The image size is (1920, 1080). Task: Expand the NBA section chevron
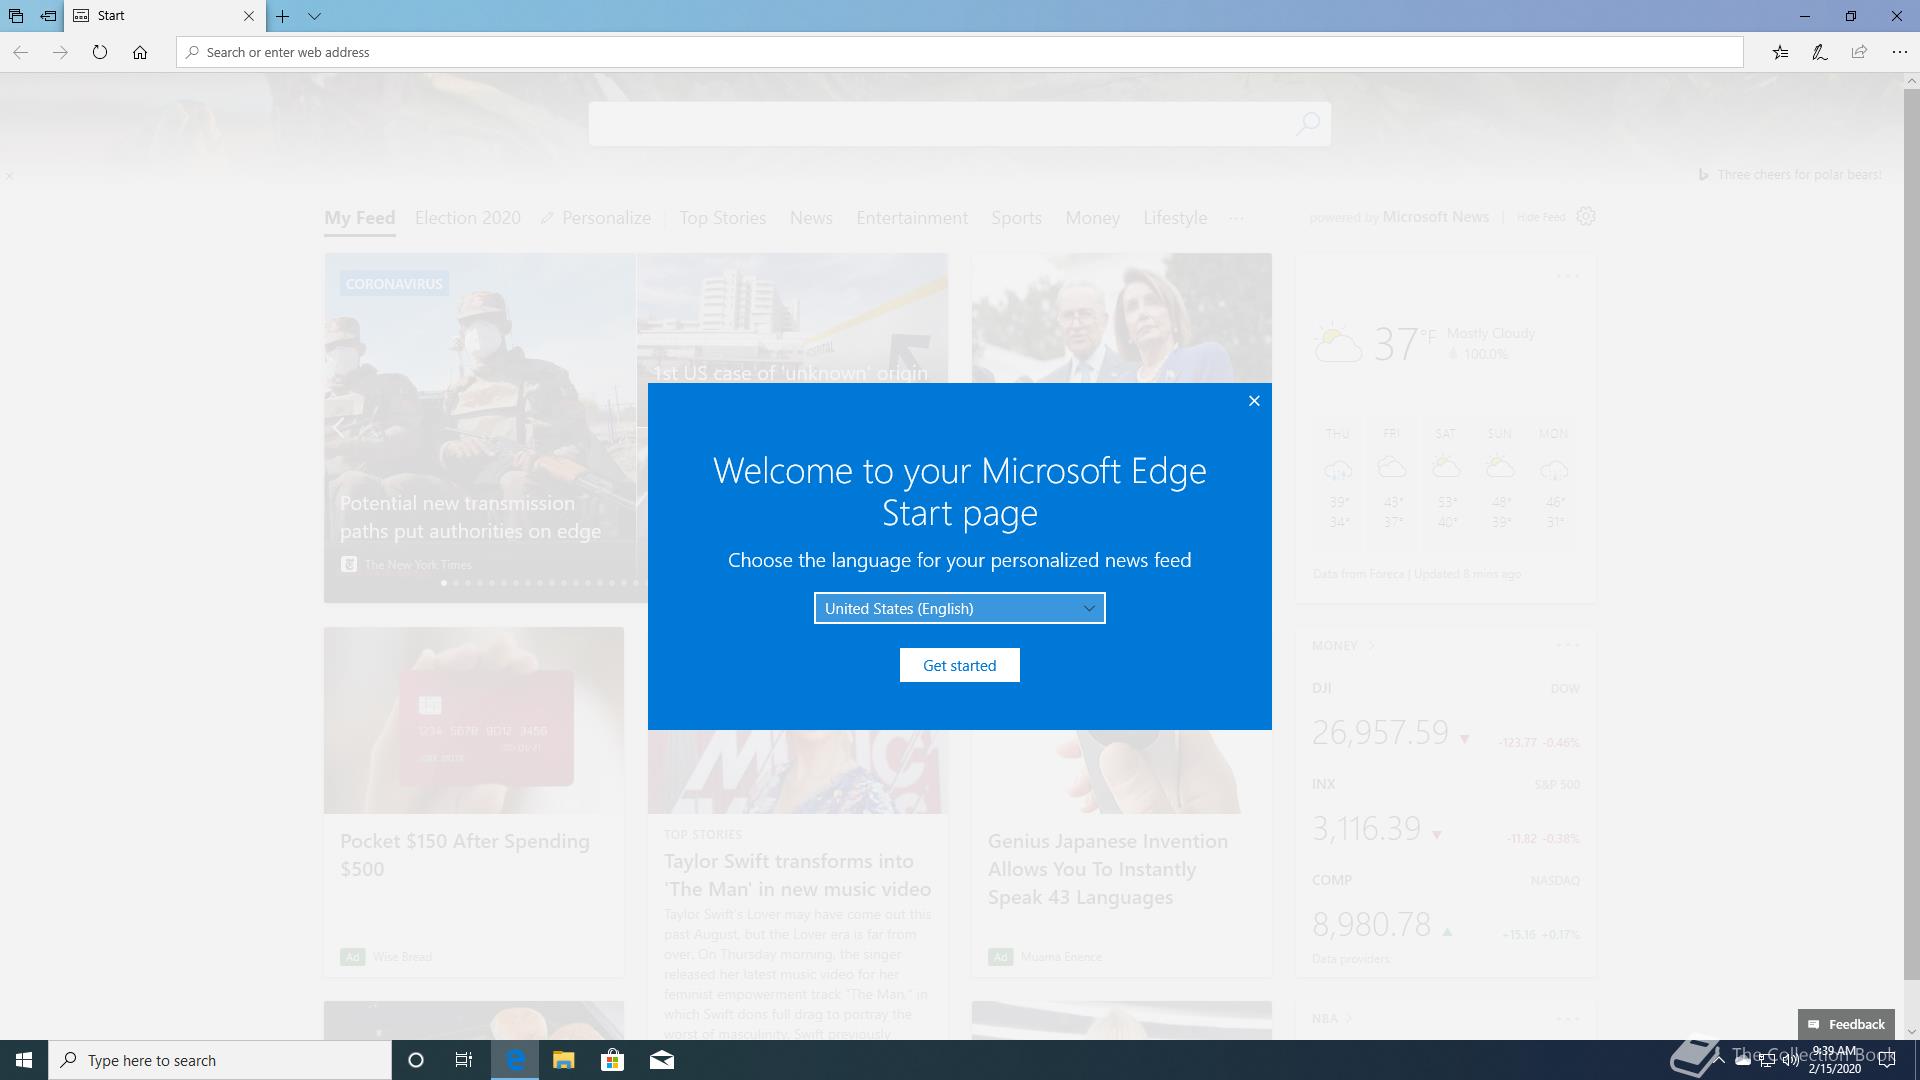pyautogui.click(x=1349, y=1019)
